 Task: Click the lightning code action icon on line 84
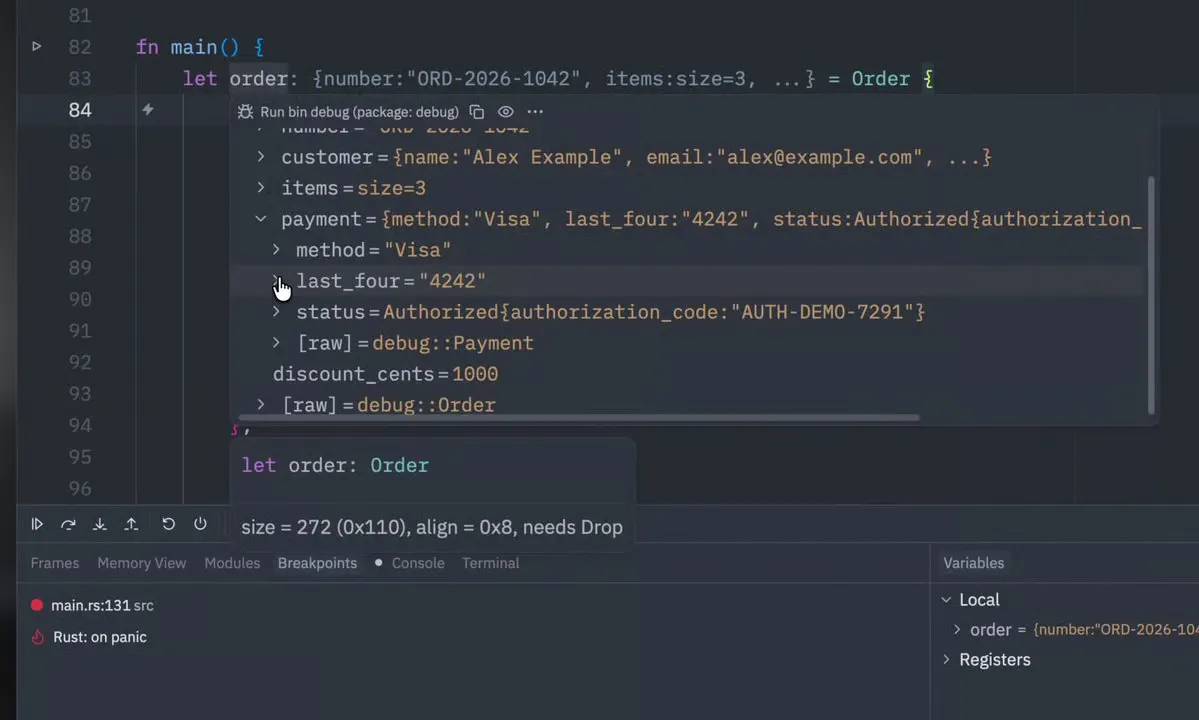(148, 110)
